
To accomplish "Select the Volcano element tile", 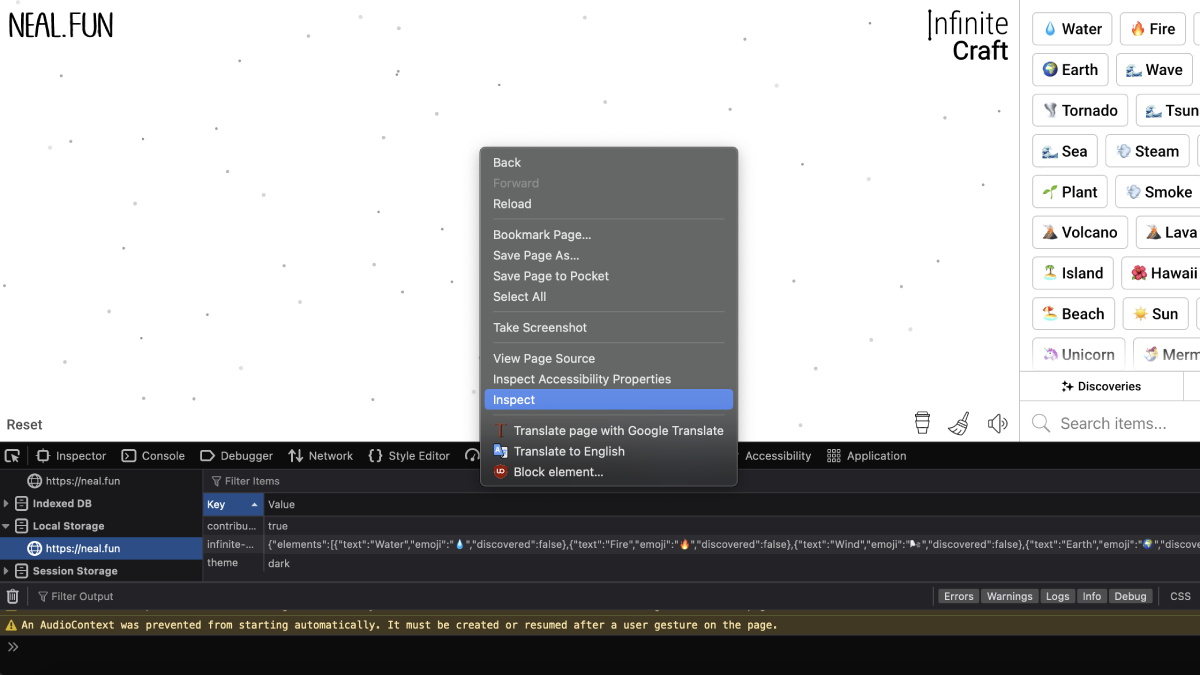I will point(1079,232).
